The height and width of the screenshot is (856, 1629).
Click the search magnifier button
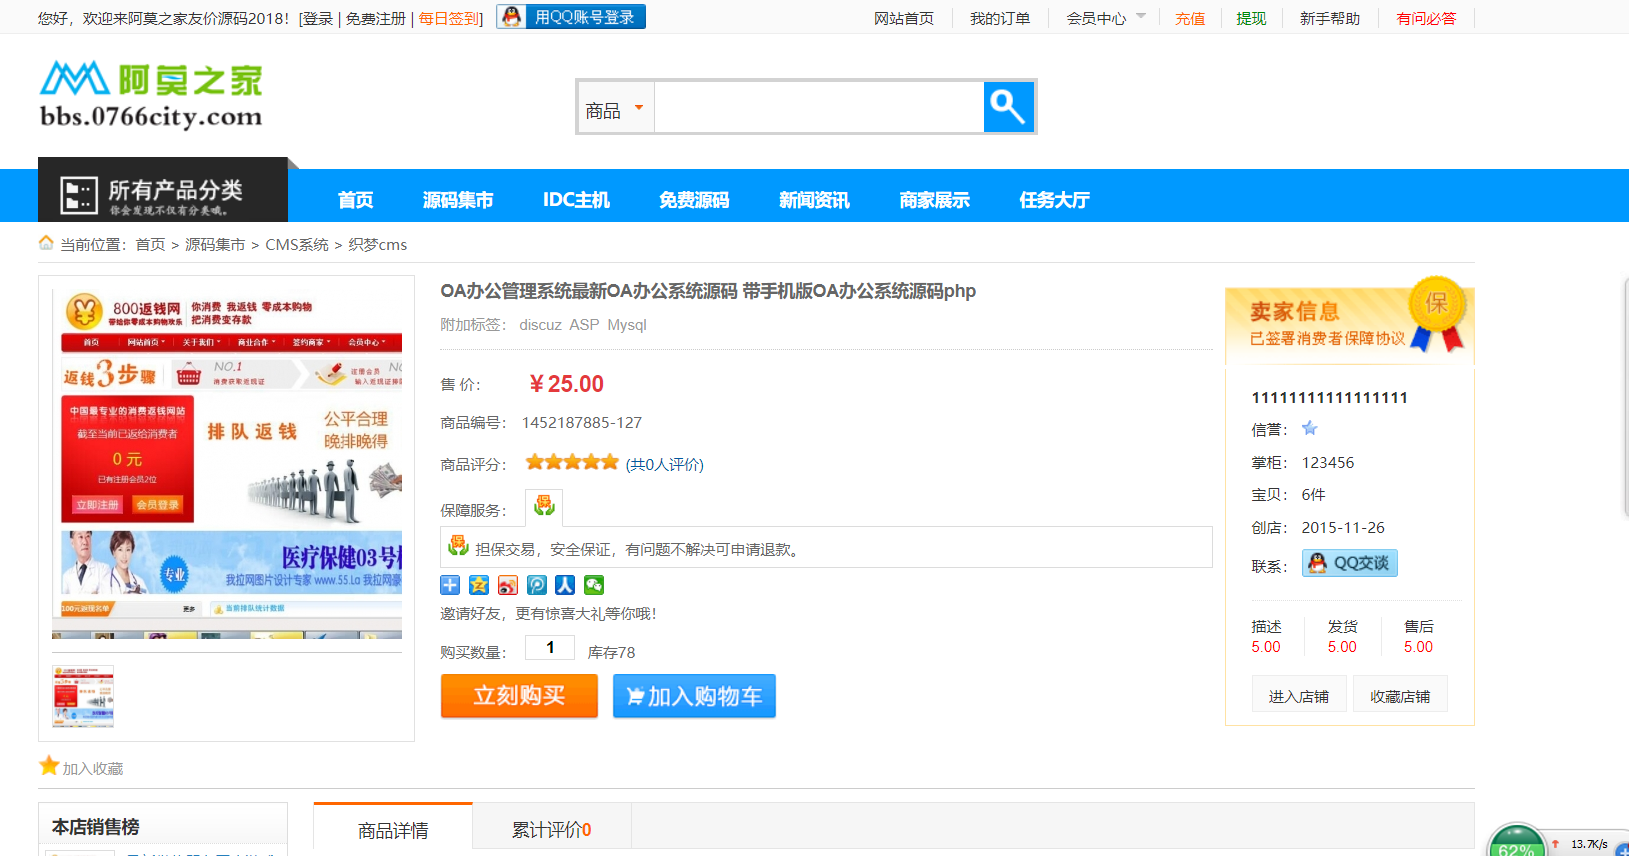(x=1008, y=107)
